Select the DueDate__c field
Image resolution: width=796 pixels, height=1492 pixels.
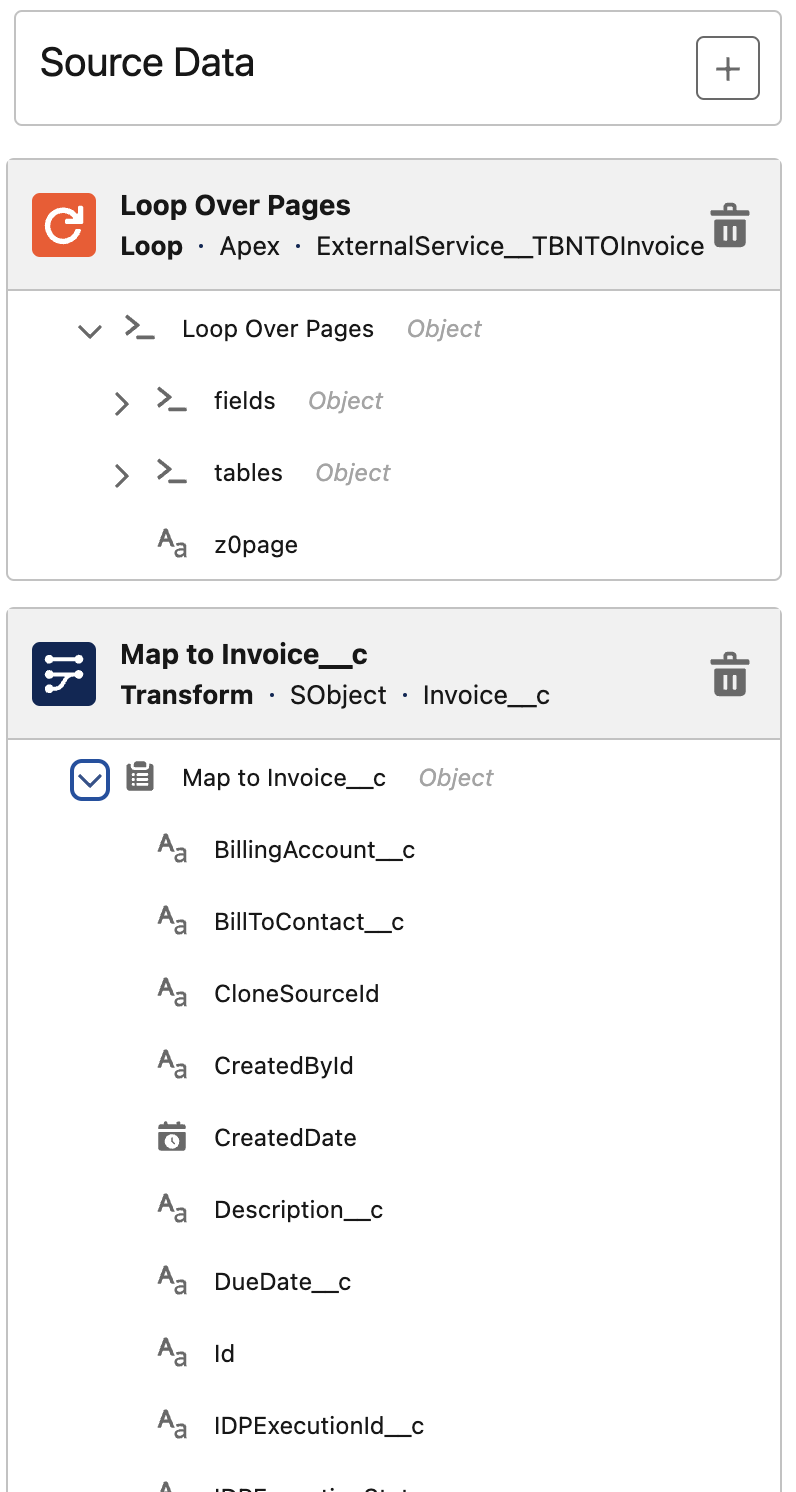(283, 1282)
